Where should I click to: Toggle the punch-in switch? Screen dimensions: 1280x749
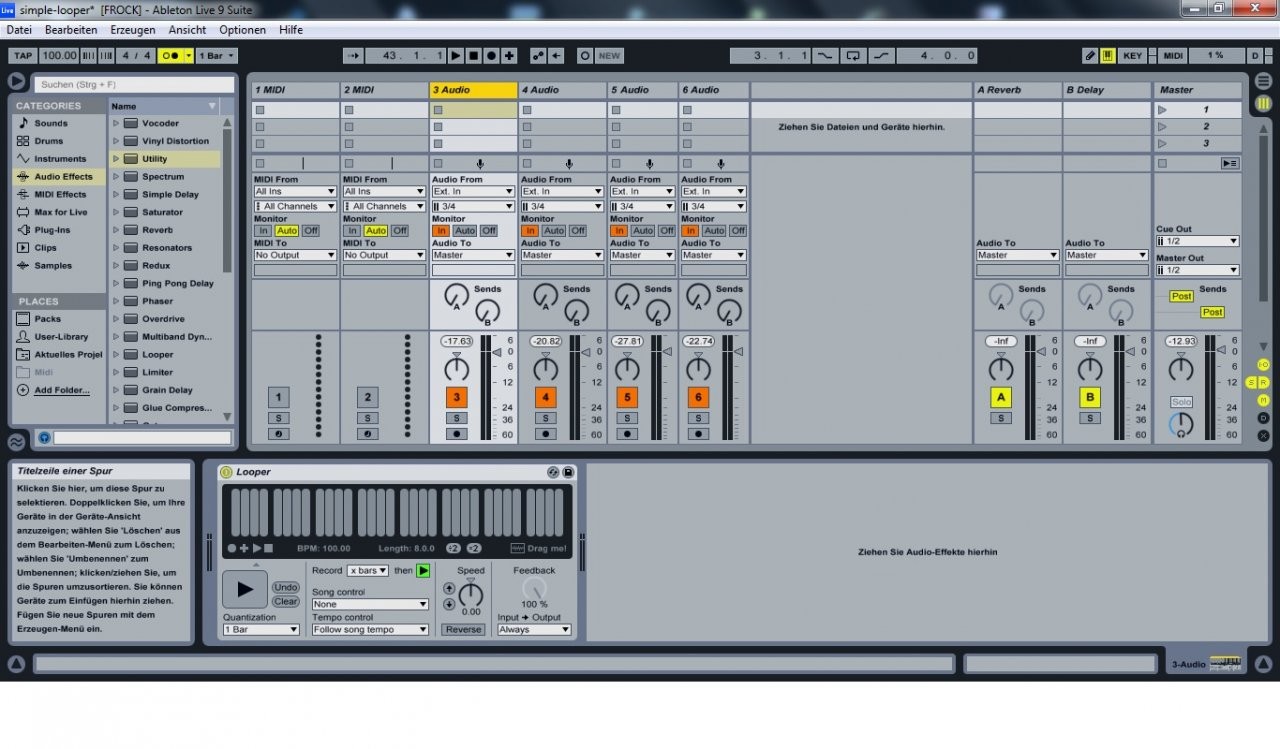pyautogui.click(x=825, y=56)
